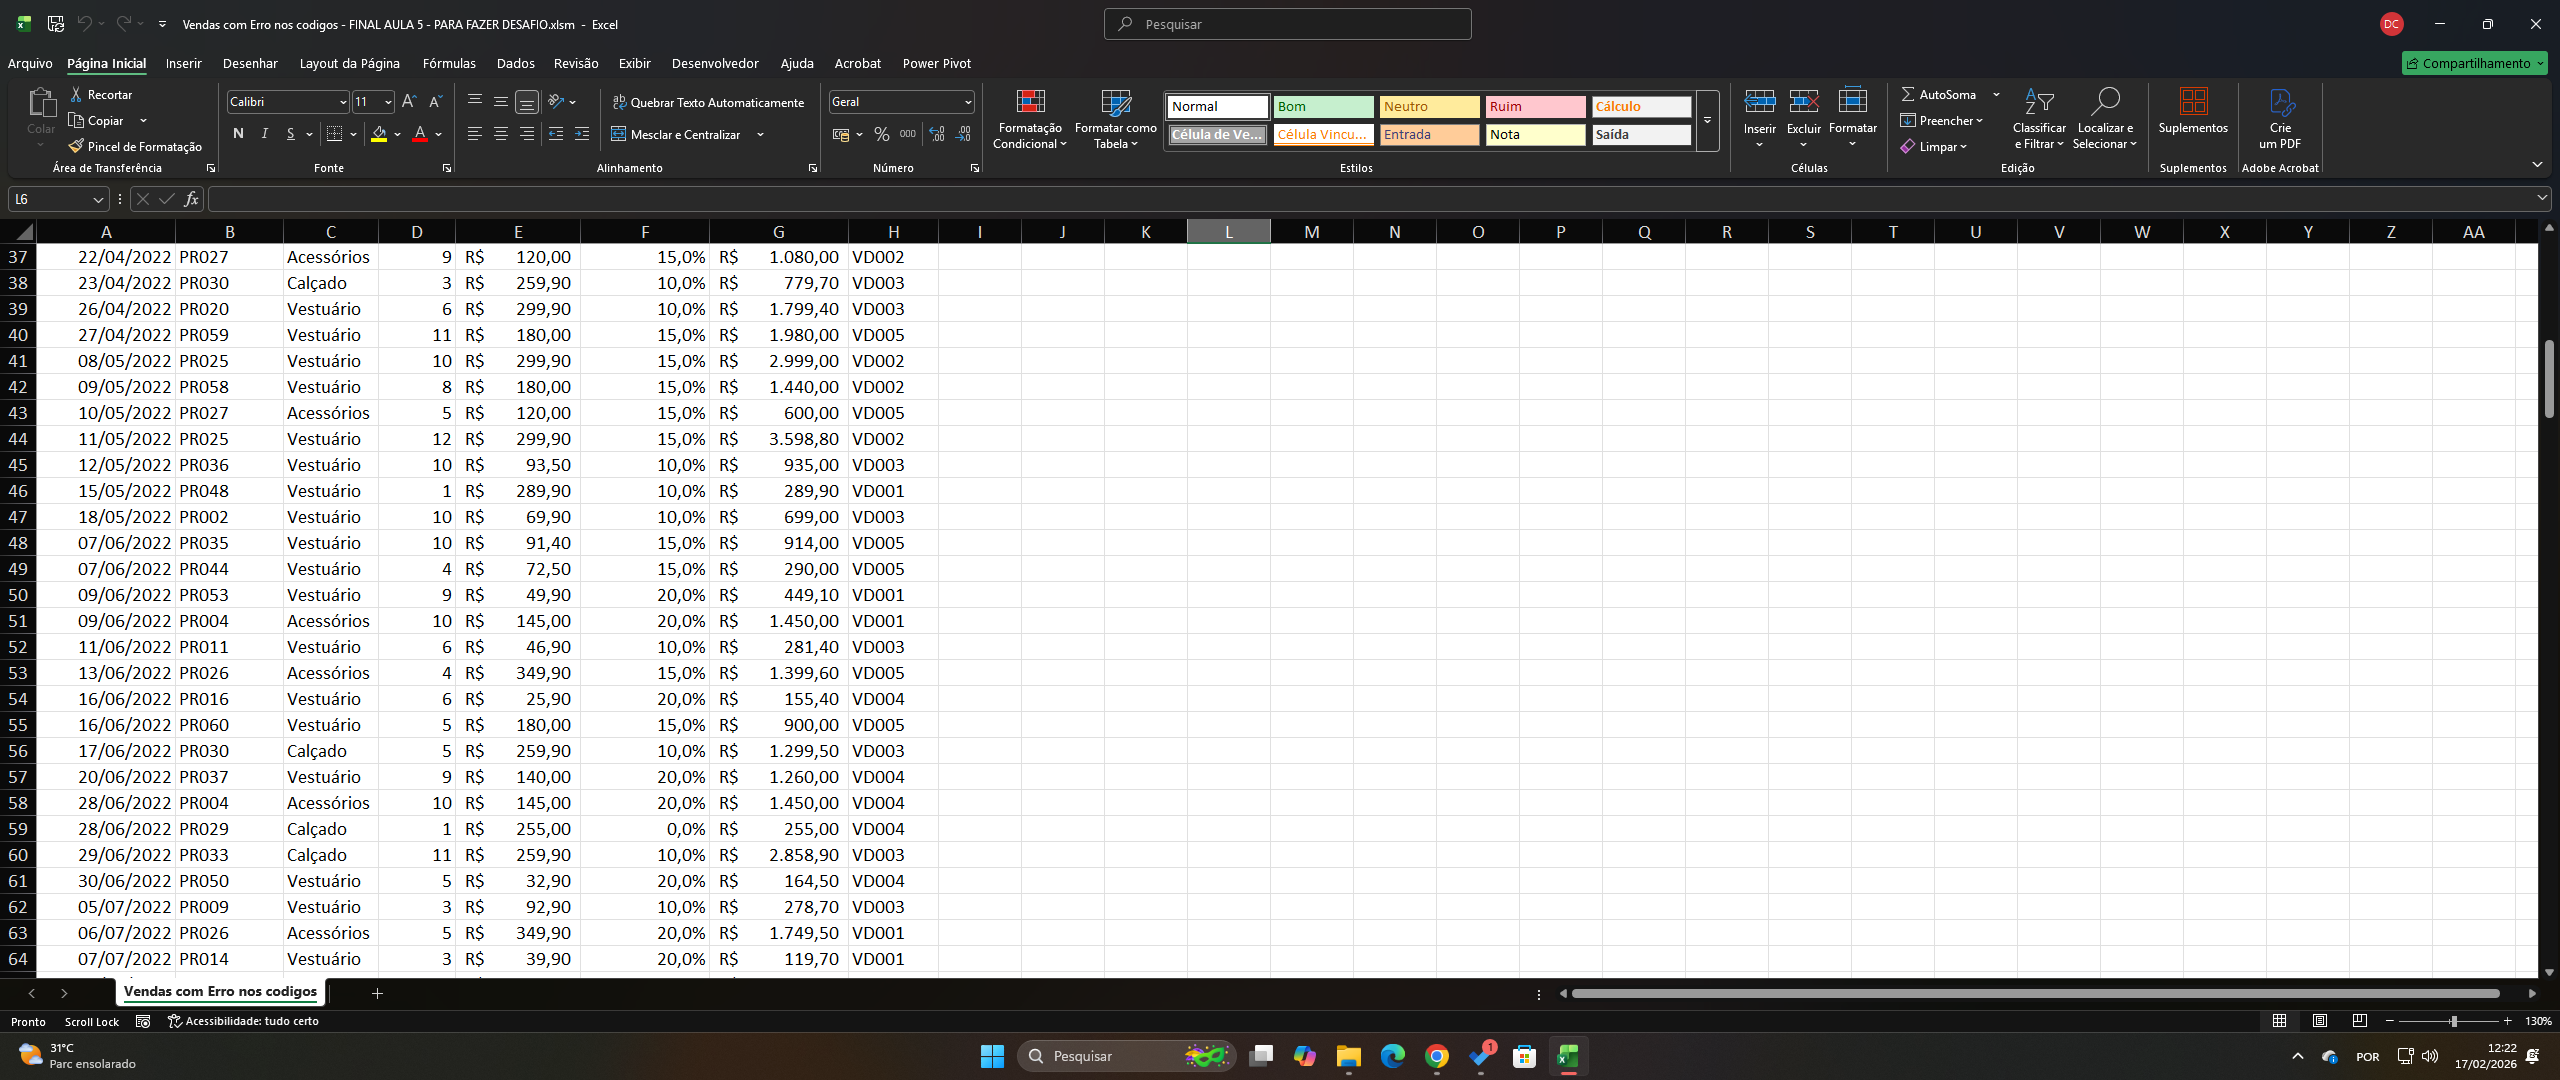Expand the Geral number format dropdown
Screen dimensions: 2560x1080
(968, 102)
